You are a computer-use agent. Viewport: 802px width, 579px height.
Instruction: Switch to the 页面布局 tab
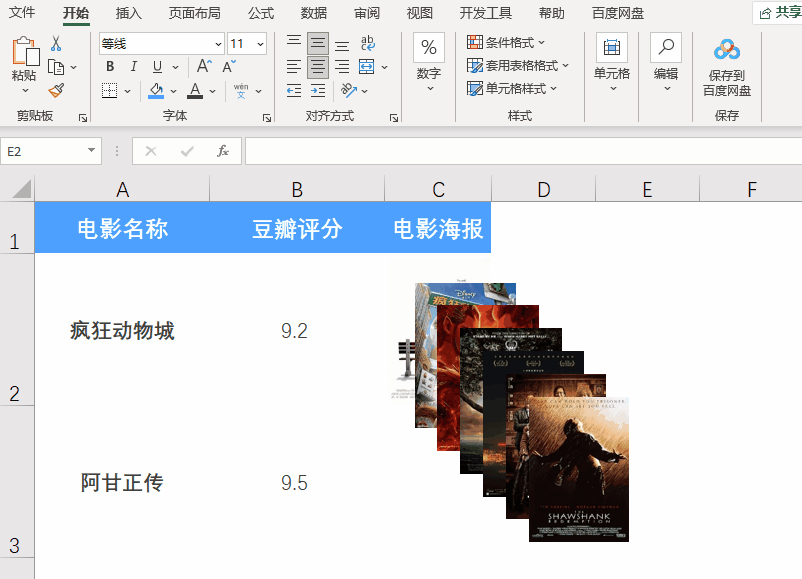(x=195, y=13)
